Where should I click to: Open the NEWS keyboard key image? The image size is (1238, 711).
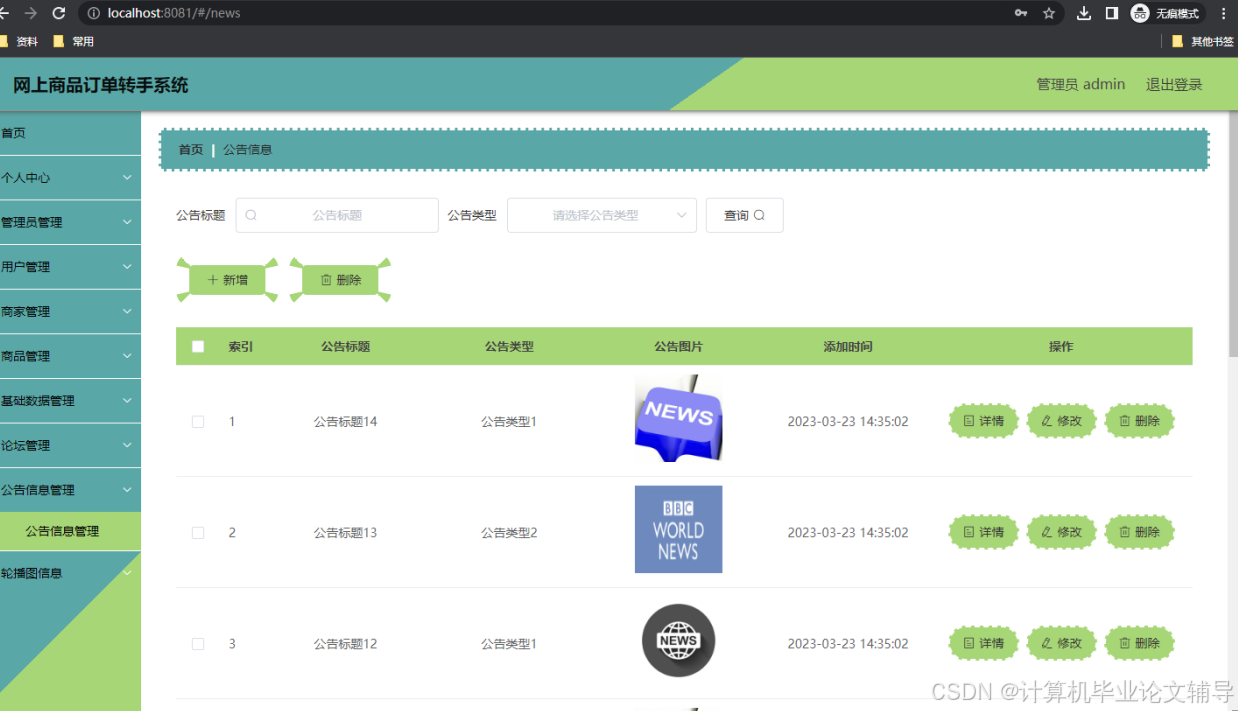[678, 418]
